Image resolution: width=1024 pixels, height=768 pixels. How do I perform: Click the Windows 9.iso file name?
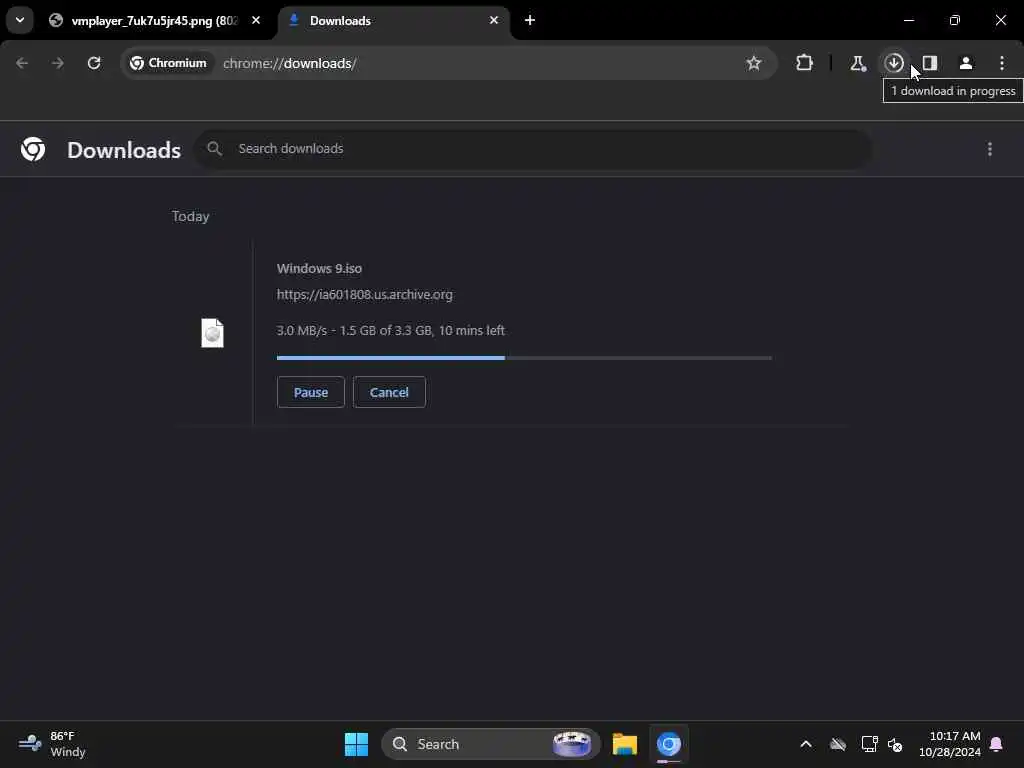pos(319,268)
